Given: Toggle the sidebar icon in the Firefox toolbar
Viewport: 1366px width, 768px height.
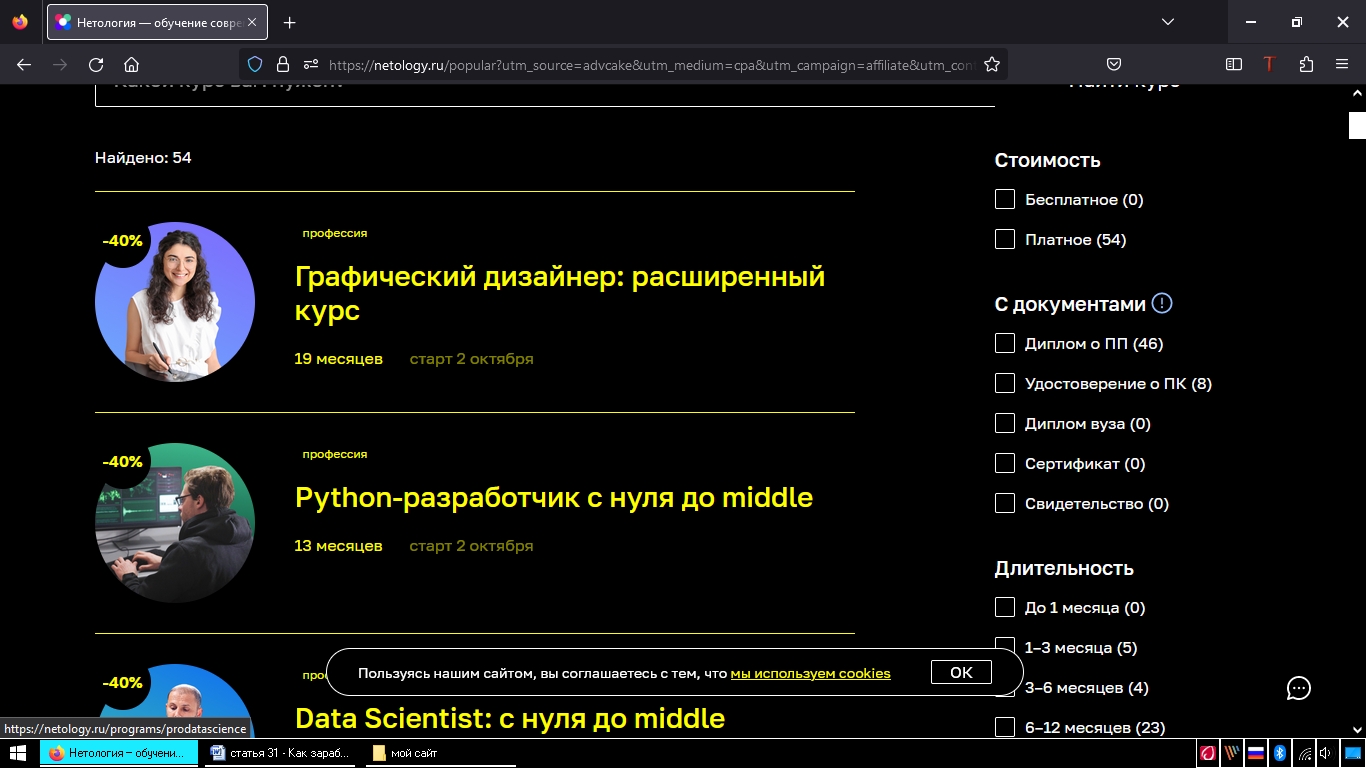Looking at the screenshot, I should (x=1234, y=64).
